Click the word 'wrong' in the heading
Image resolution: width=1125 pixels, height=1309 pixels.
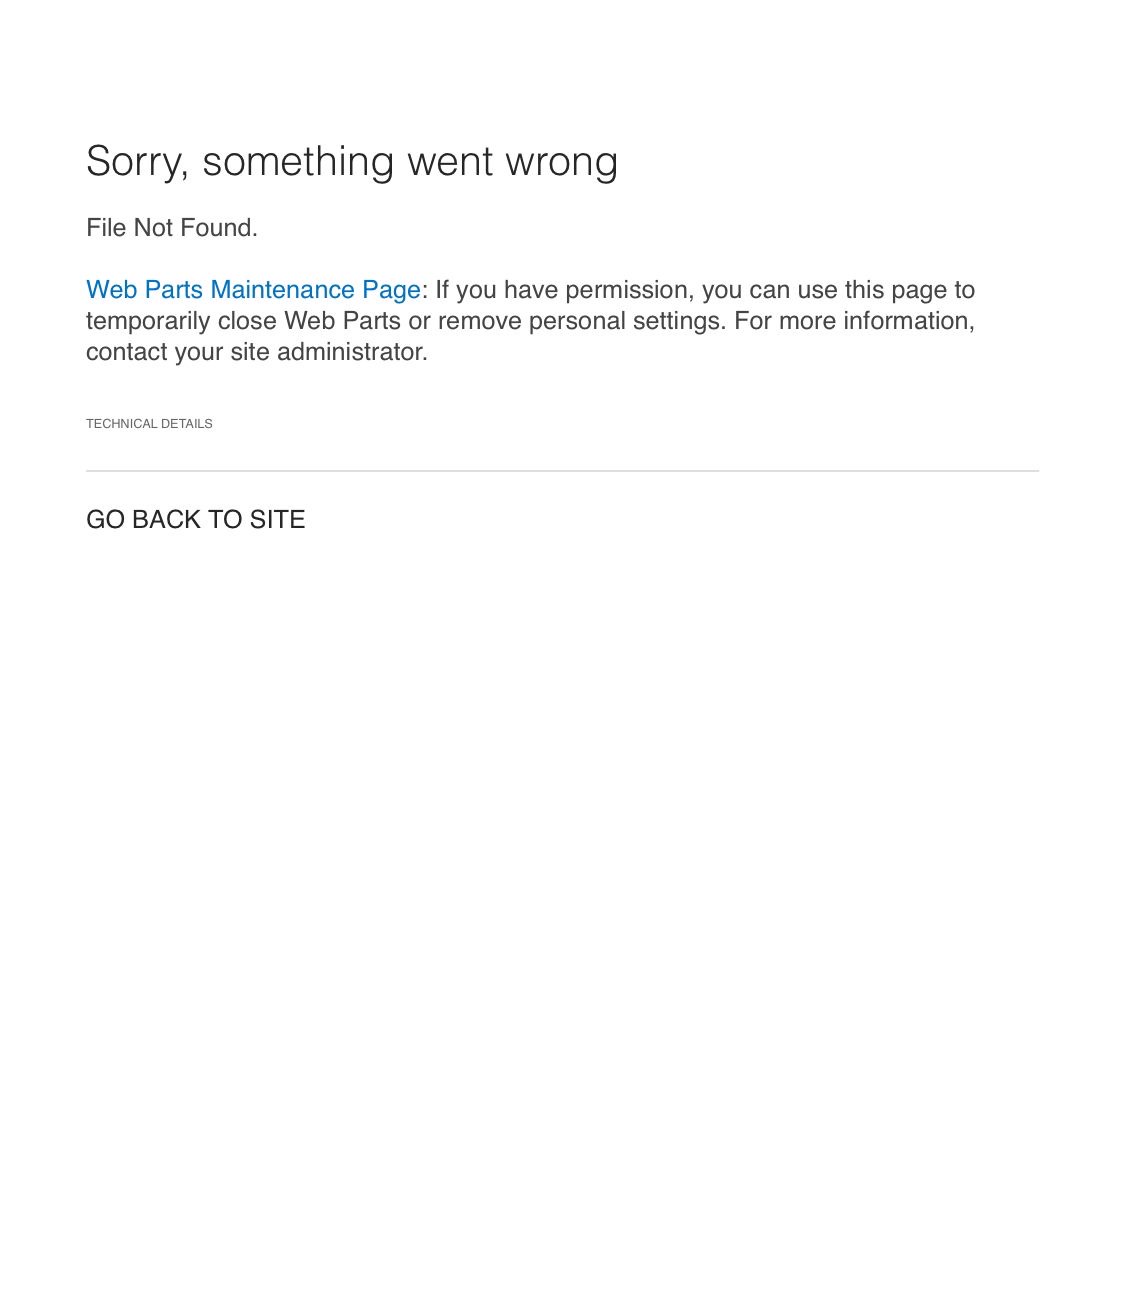[x=562, y=164]
